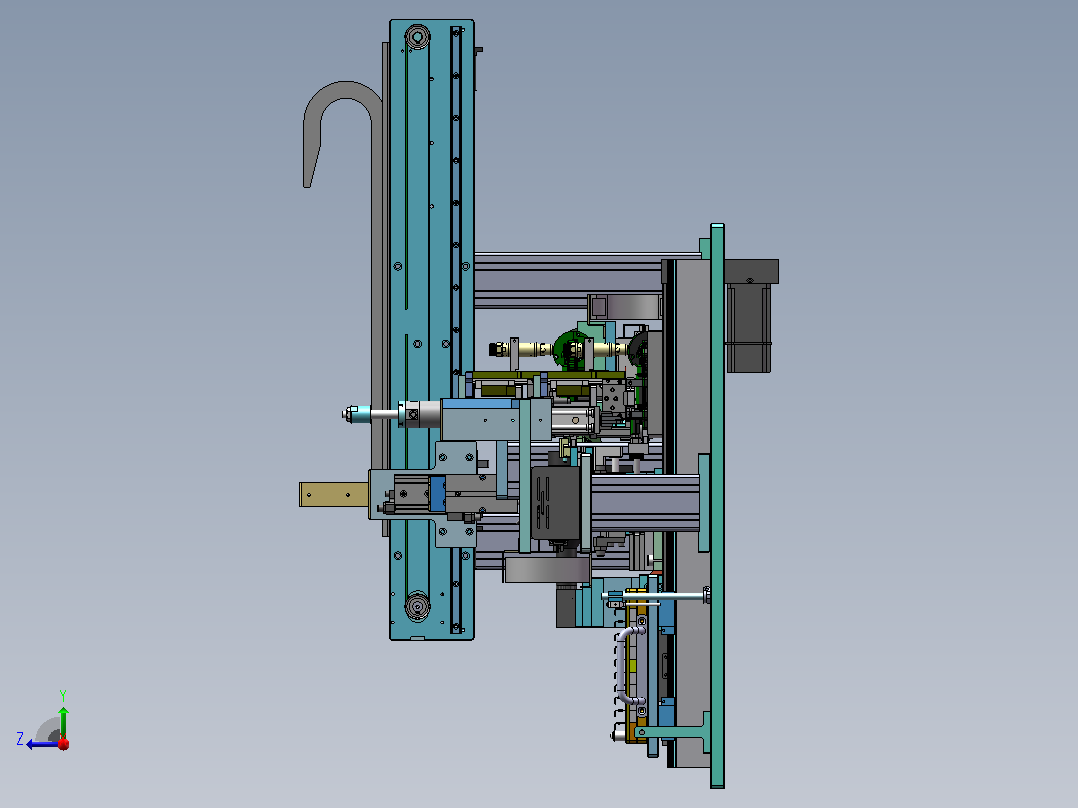Select the brass-colored bar on left
This screenshot has height=808, width=1078.
coord(334,494)
